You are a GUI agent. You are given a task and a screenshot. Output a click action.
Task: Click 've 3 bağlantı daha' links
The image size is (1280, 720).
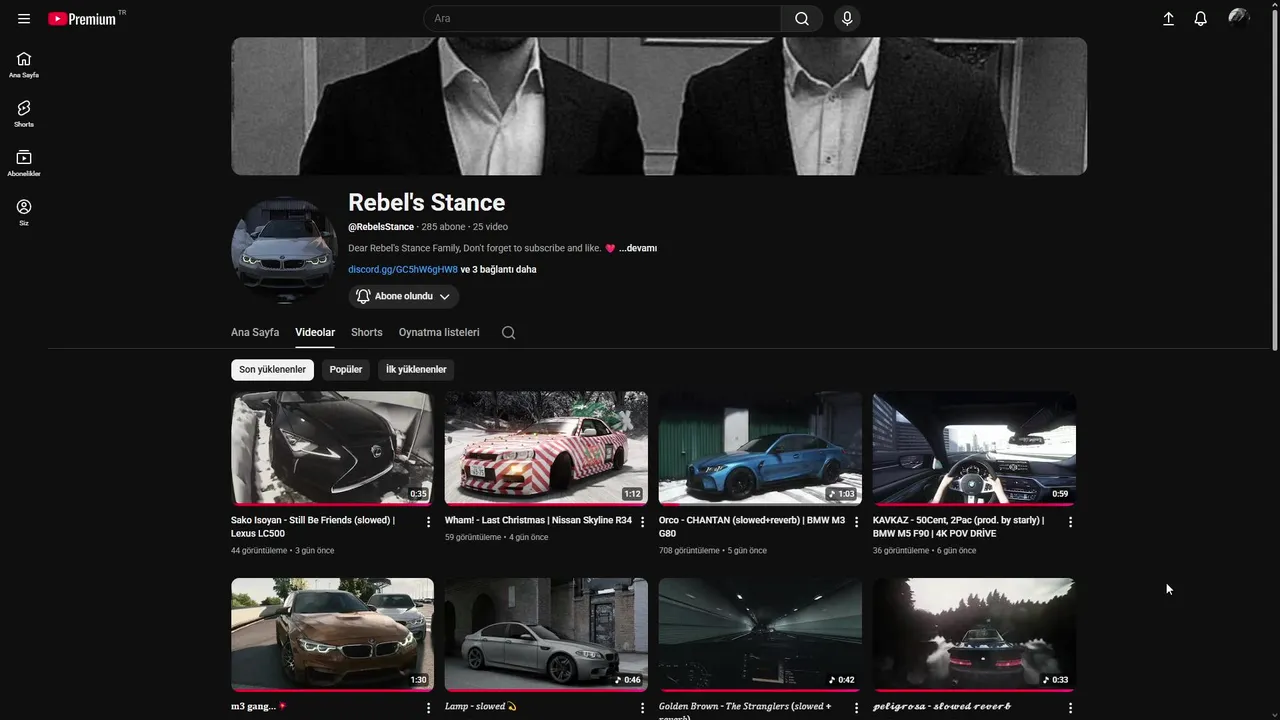(x=499, y=269)
